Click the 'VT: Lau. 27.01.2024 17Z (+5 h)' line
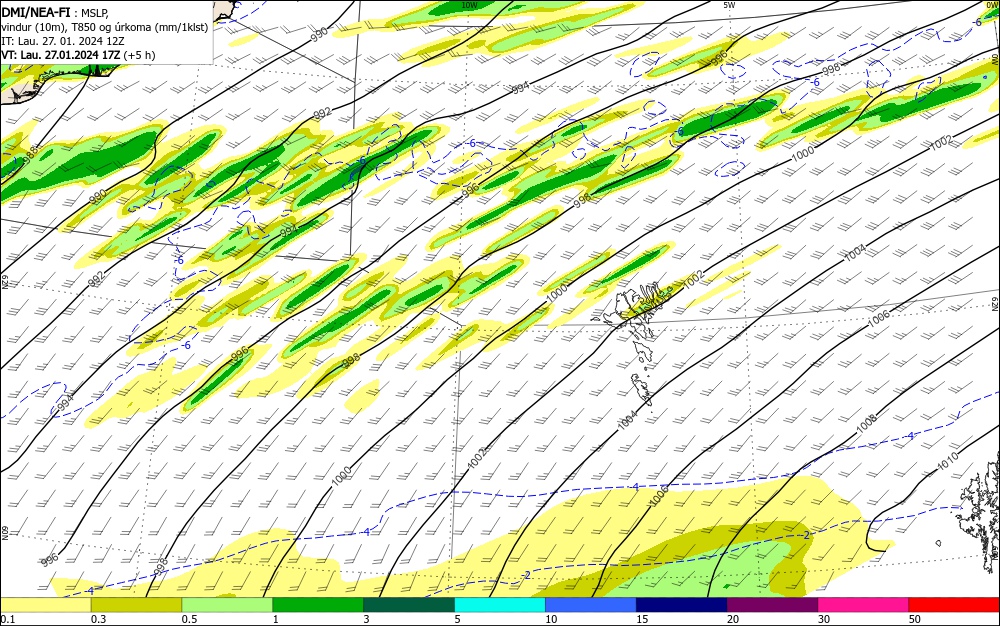The height and width of the screenshot is (626, 1000). coord(78,55)
